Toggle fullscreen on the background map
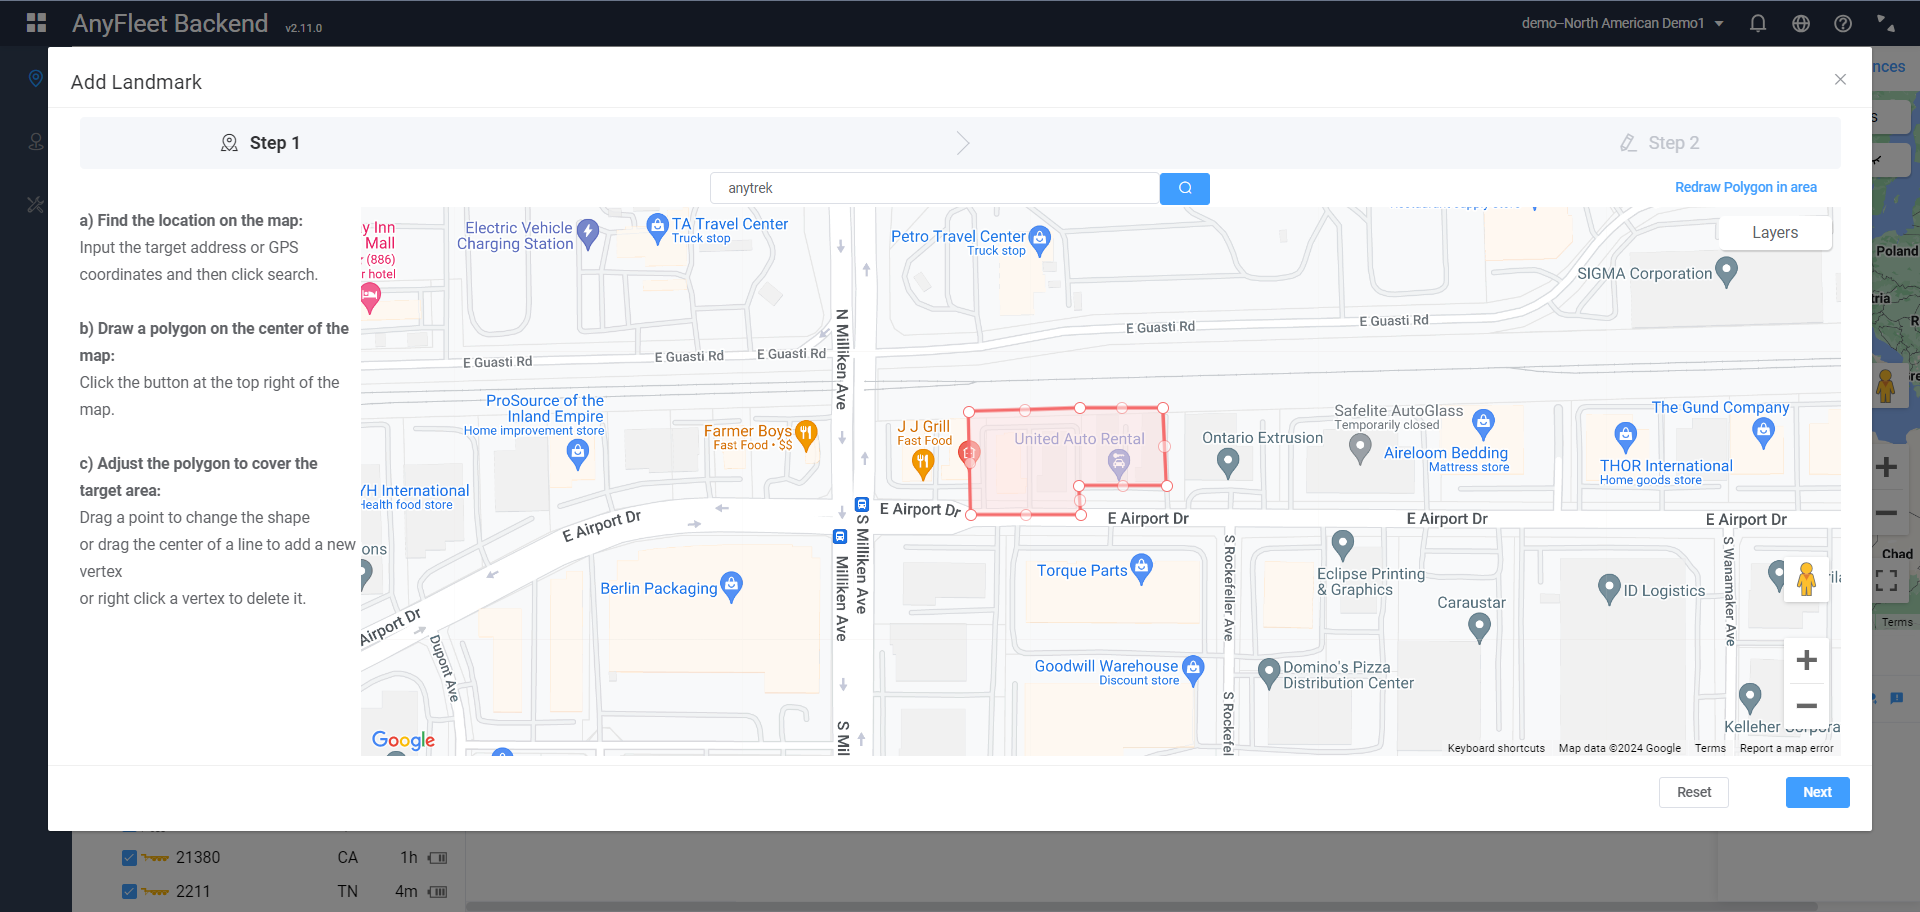The image size is (1920, 912). 1886,580
